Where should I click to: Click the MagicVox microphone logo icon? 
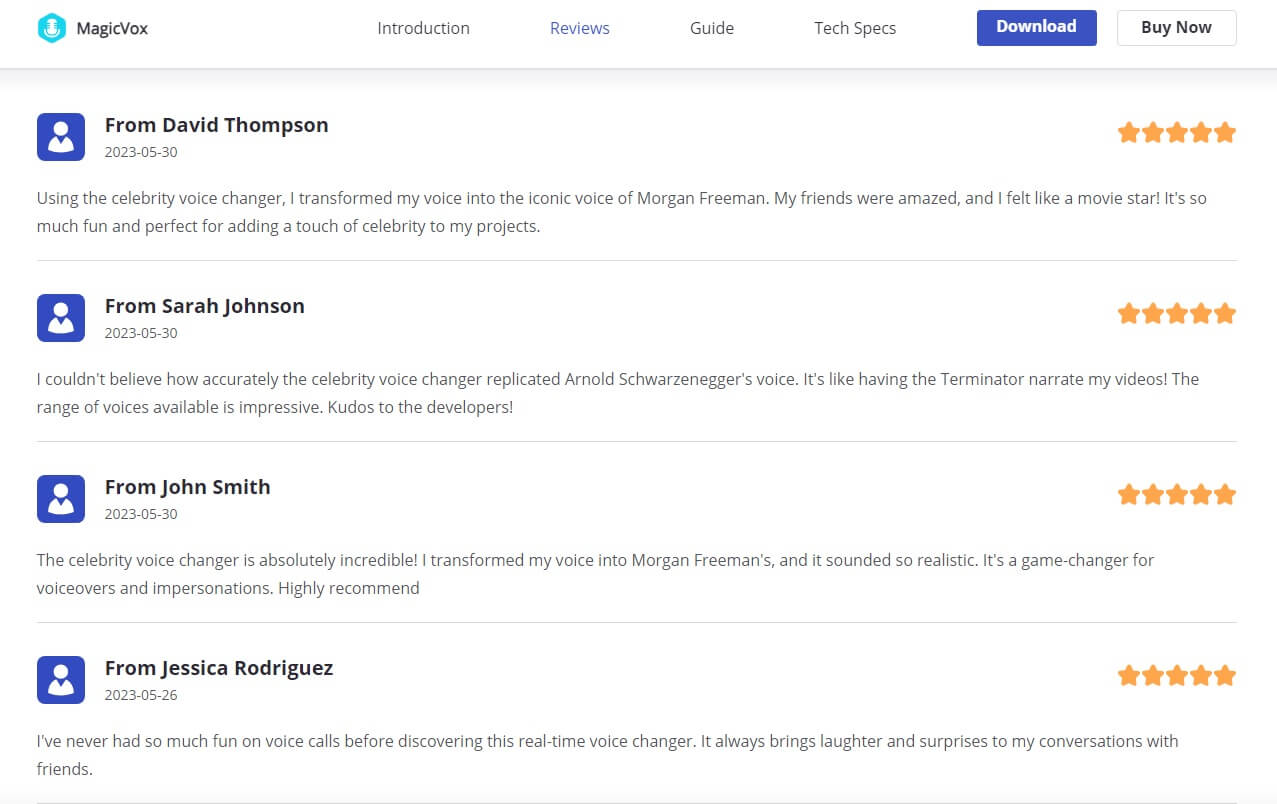[x=51, y=28]
